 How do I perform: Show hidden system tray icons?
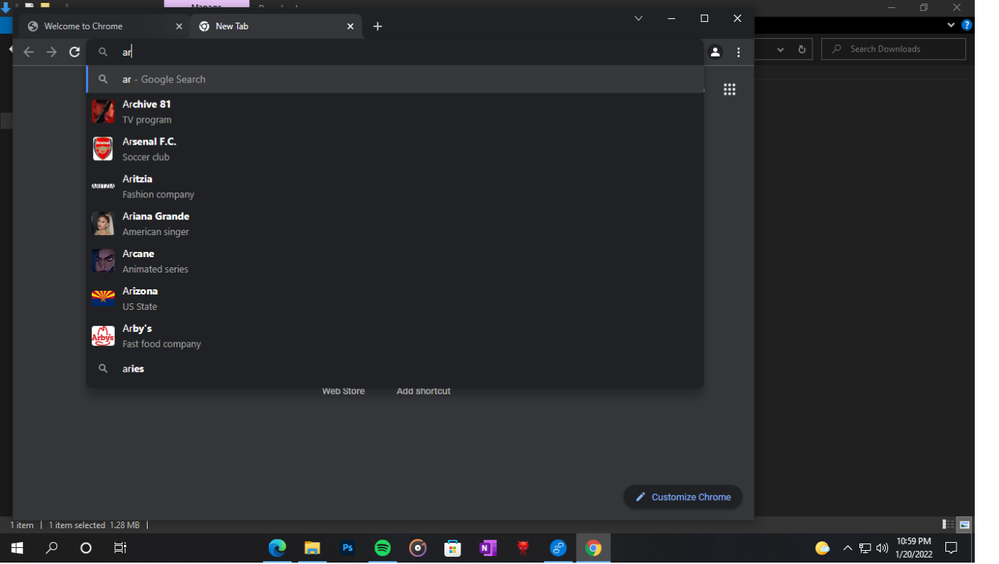847,548
